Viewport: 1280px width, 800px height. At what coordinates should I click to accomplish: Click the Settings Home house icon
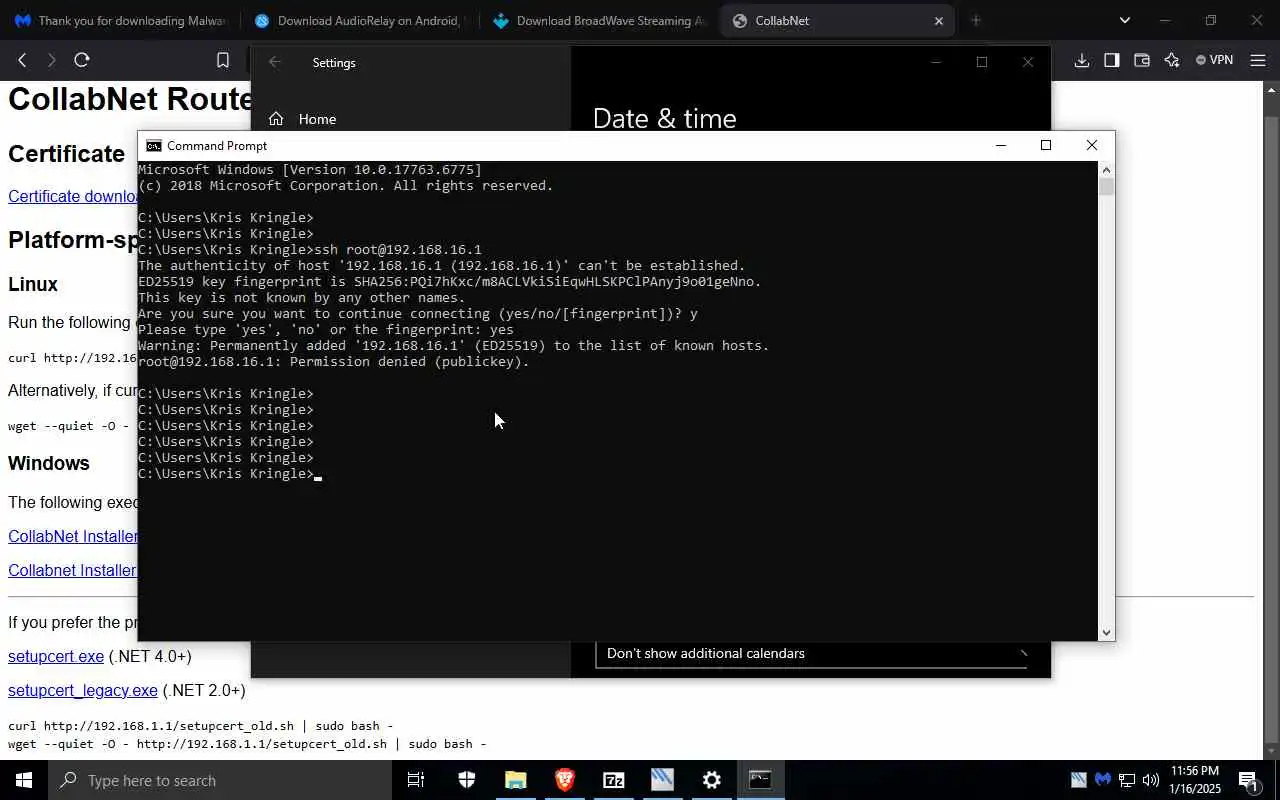point(276,119)
